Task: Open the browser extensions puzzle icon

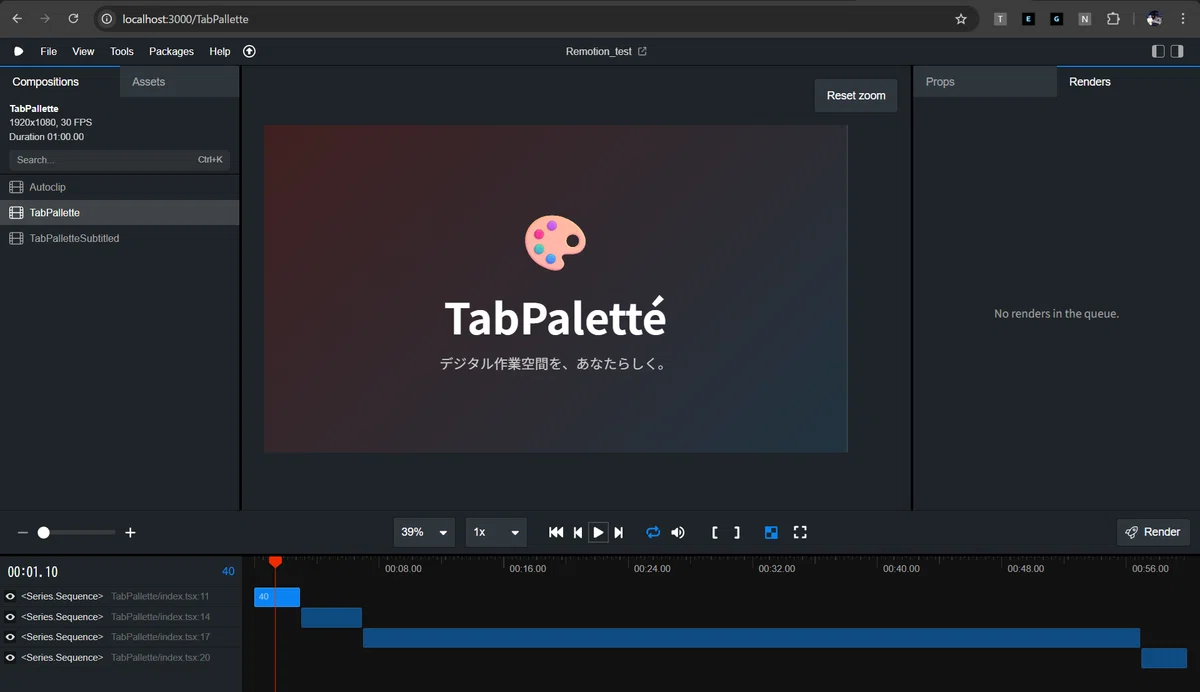Action: [x=1113, y=19]
